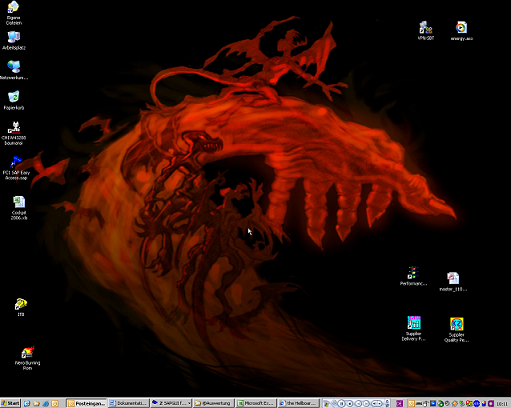Select the master_111 document icon
511x408 pixels.
tap(453, 282)
